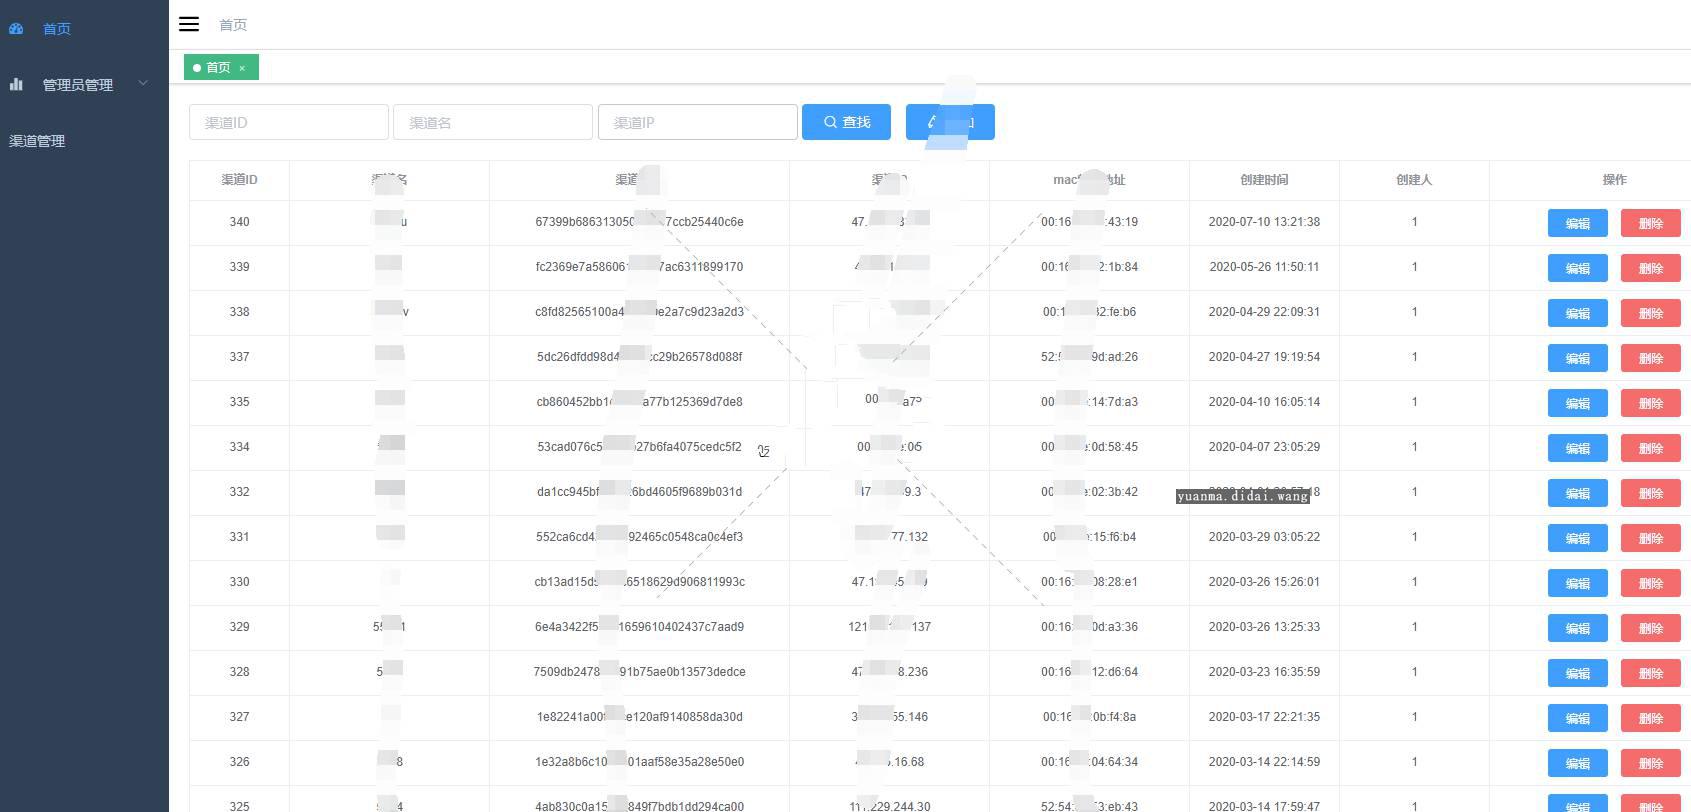Click 删除 for row 340
This screenshot has width=1691, height=812.
click(1651, 223)
